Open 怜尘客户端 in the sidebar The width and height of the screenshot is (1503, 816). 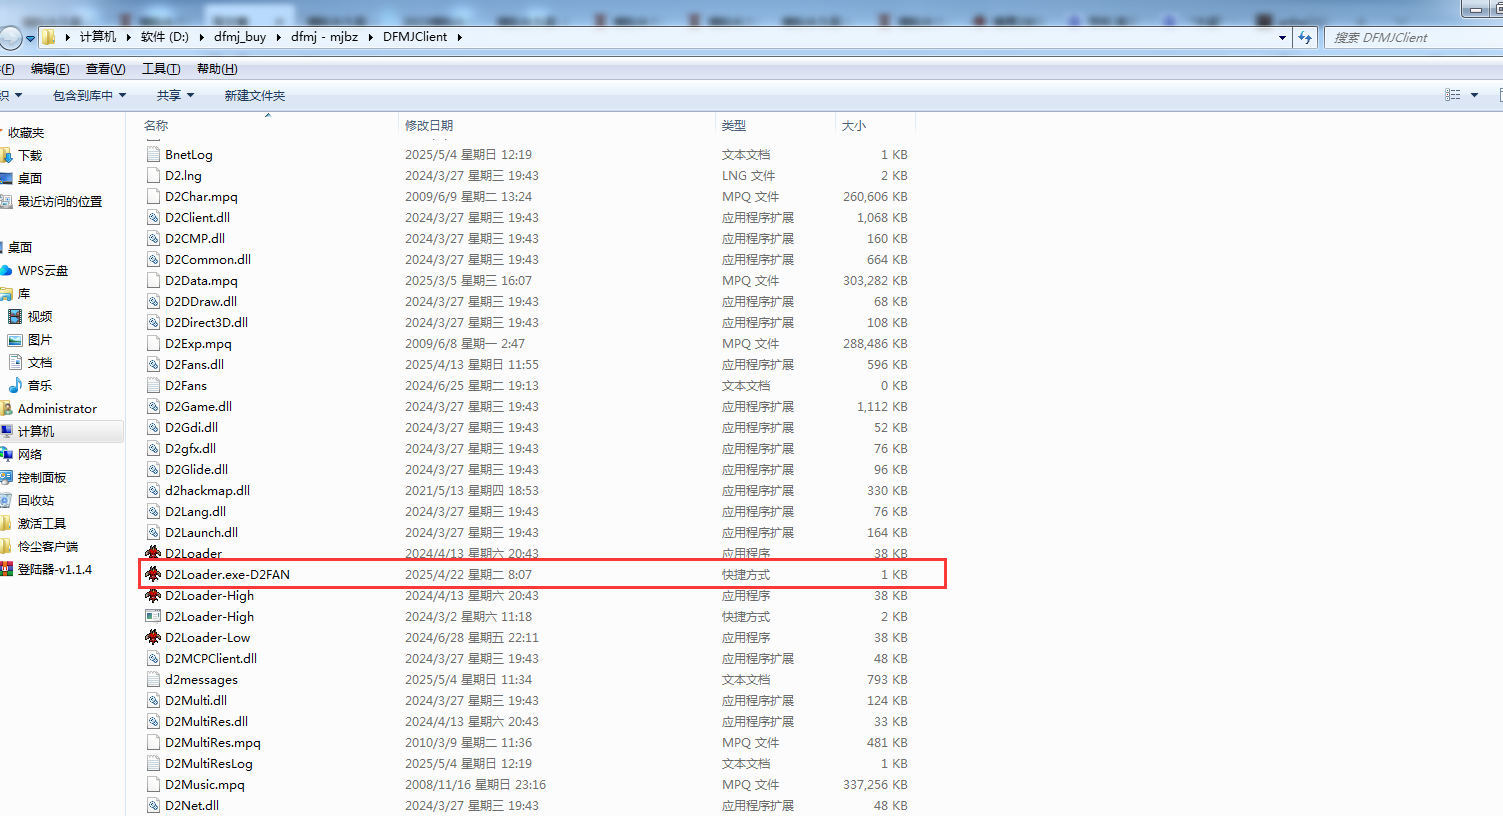click(48, 547)
